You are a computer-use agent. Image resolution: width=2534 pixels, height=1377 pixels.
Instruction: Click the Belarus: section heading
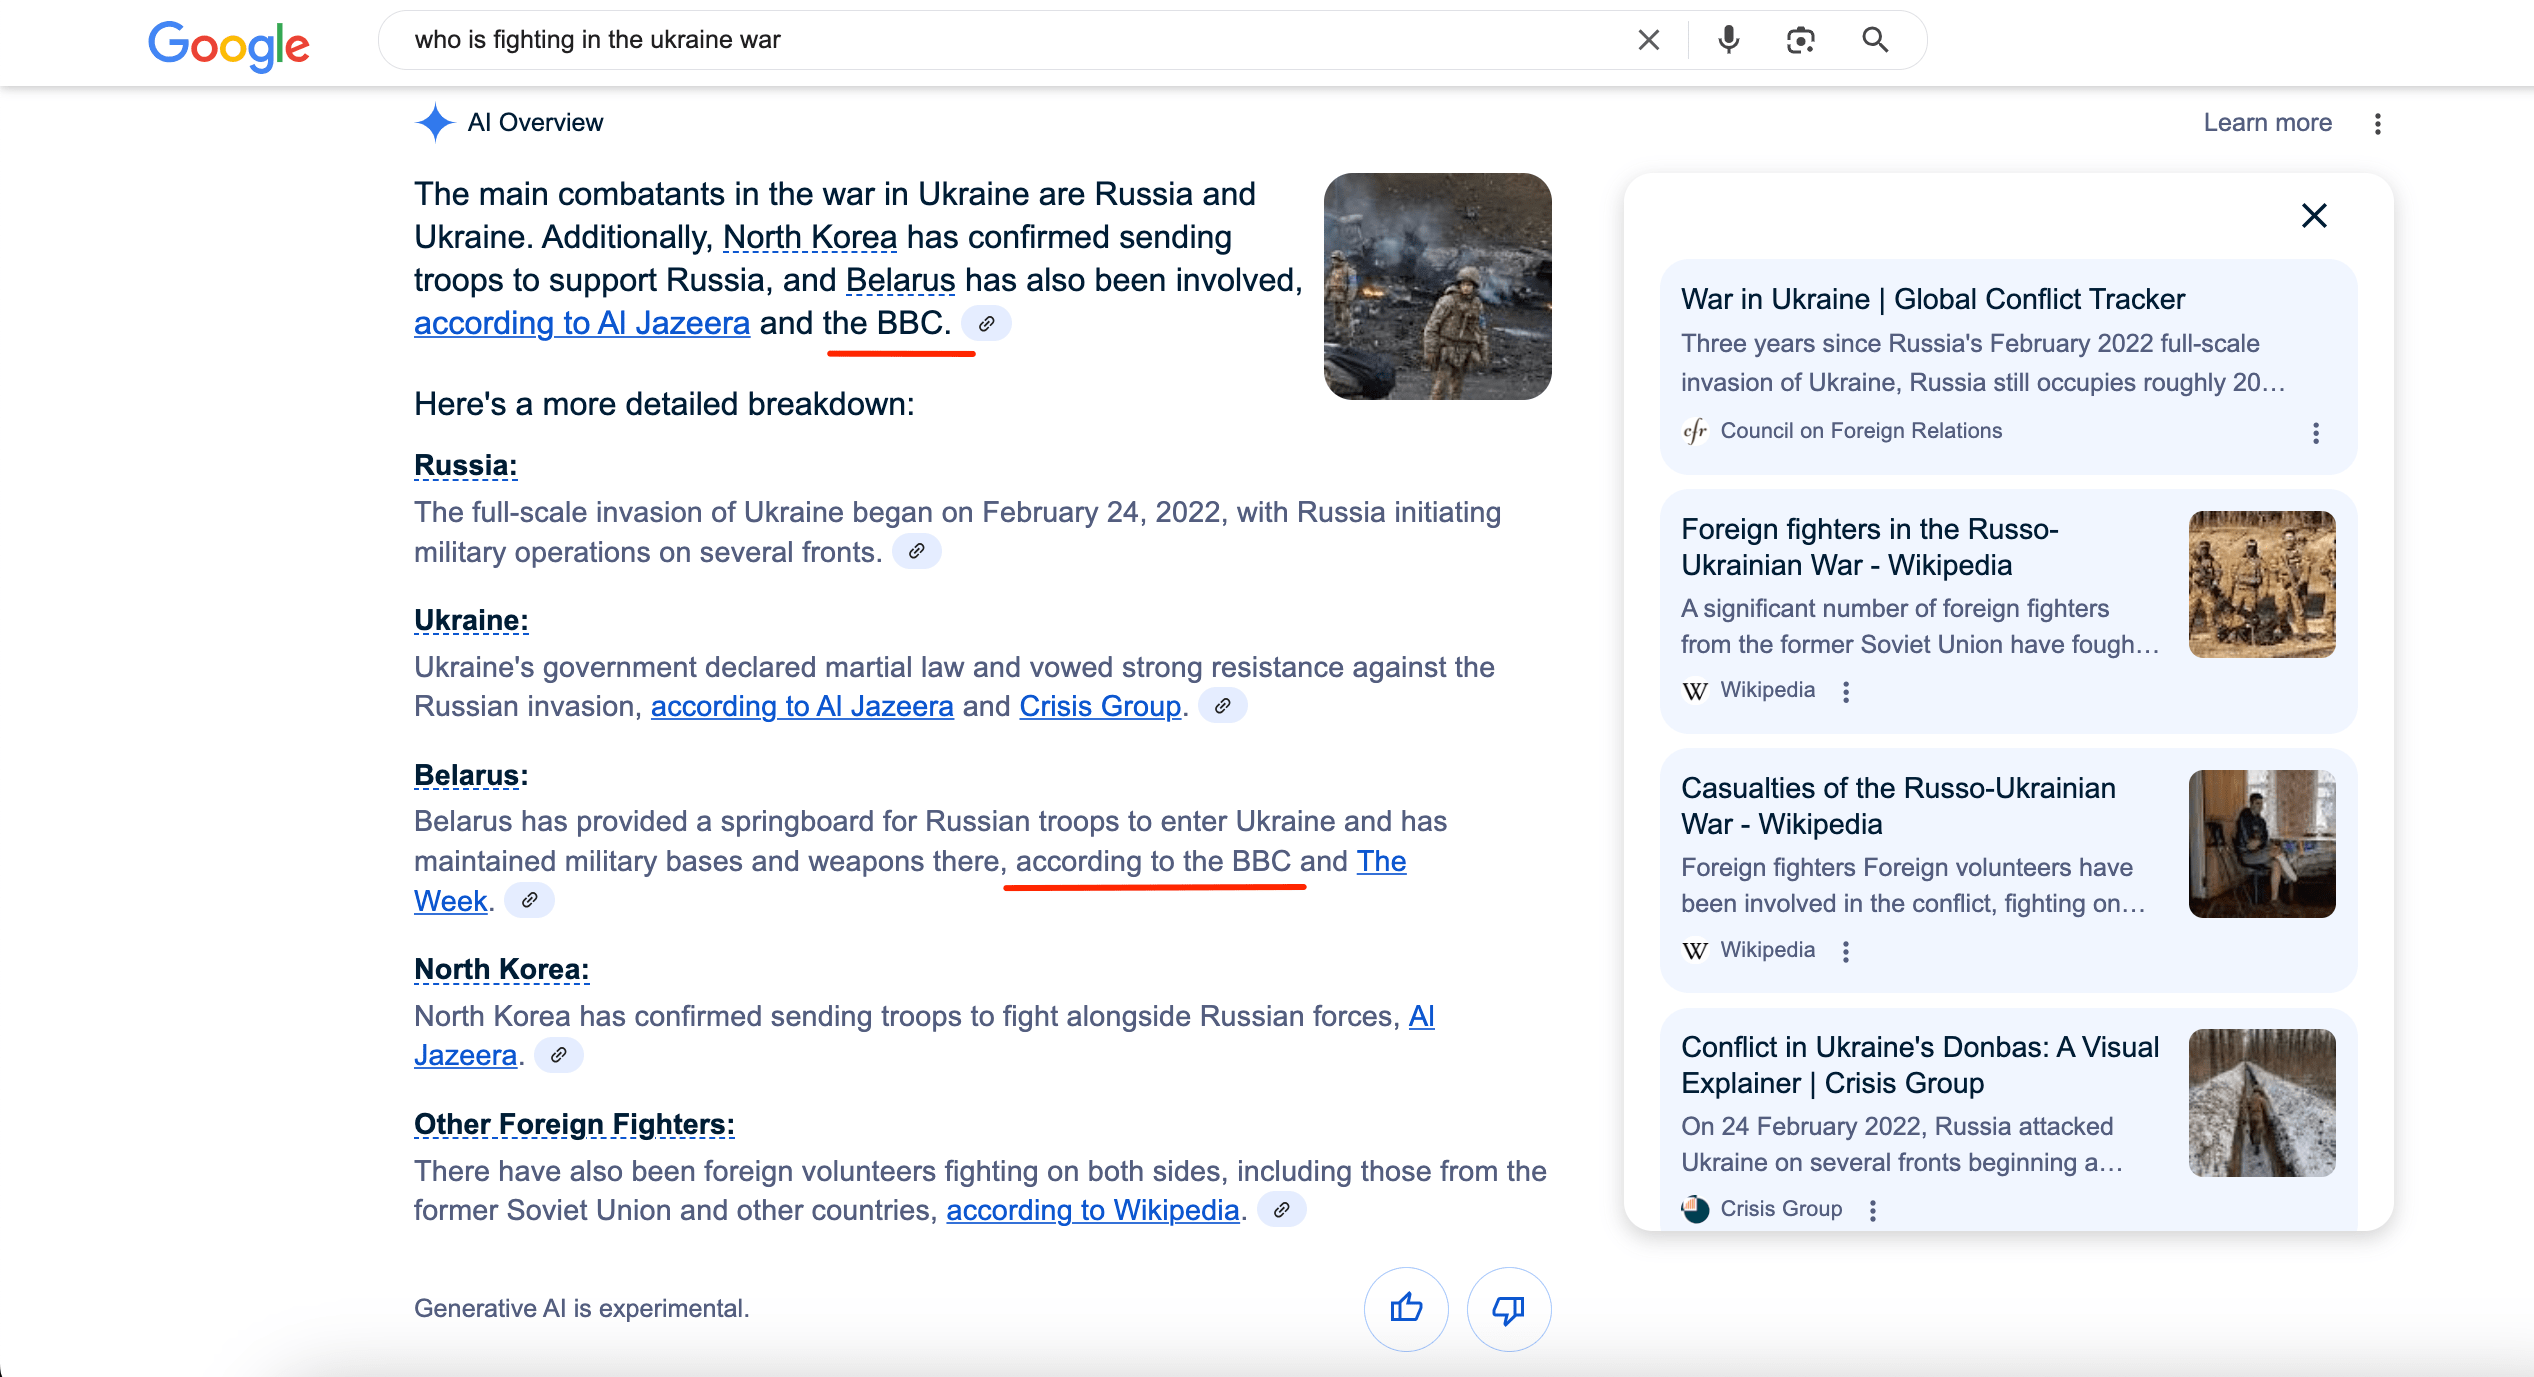[x=471, y=776]
